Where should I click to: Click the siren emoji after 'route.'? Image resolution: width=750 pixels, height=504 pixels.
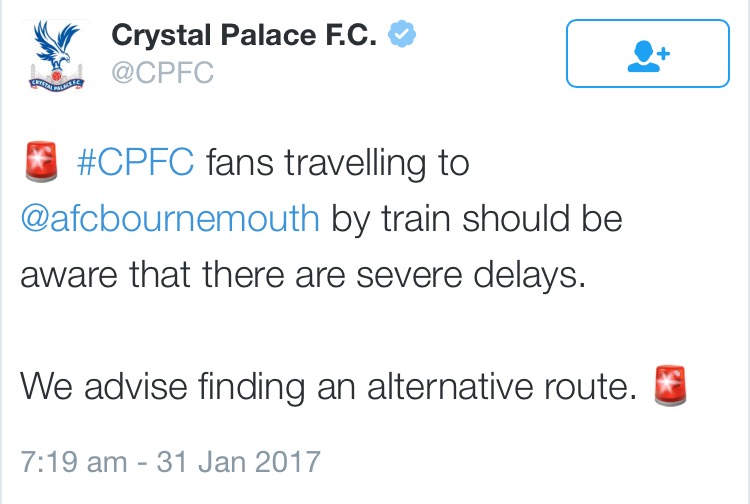667,384
